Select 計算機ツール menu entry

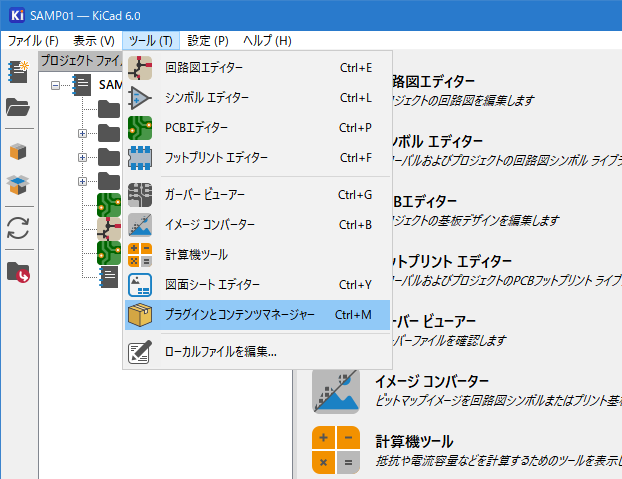(x=257, y=255)
